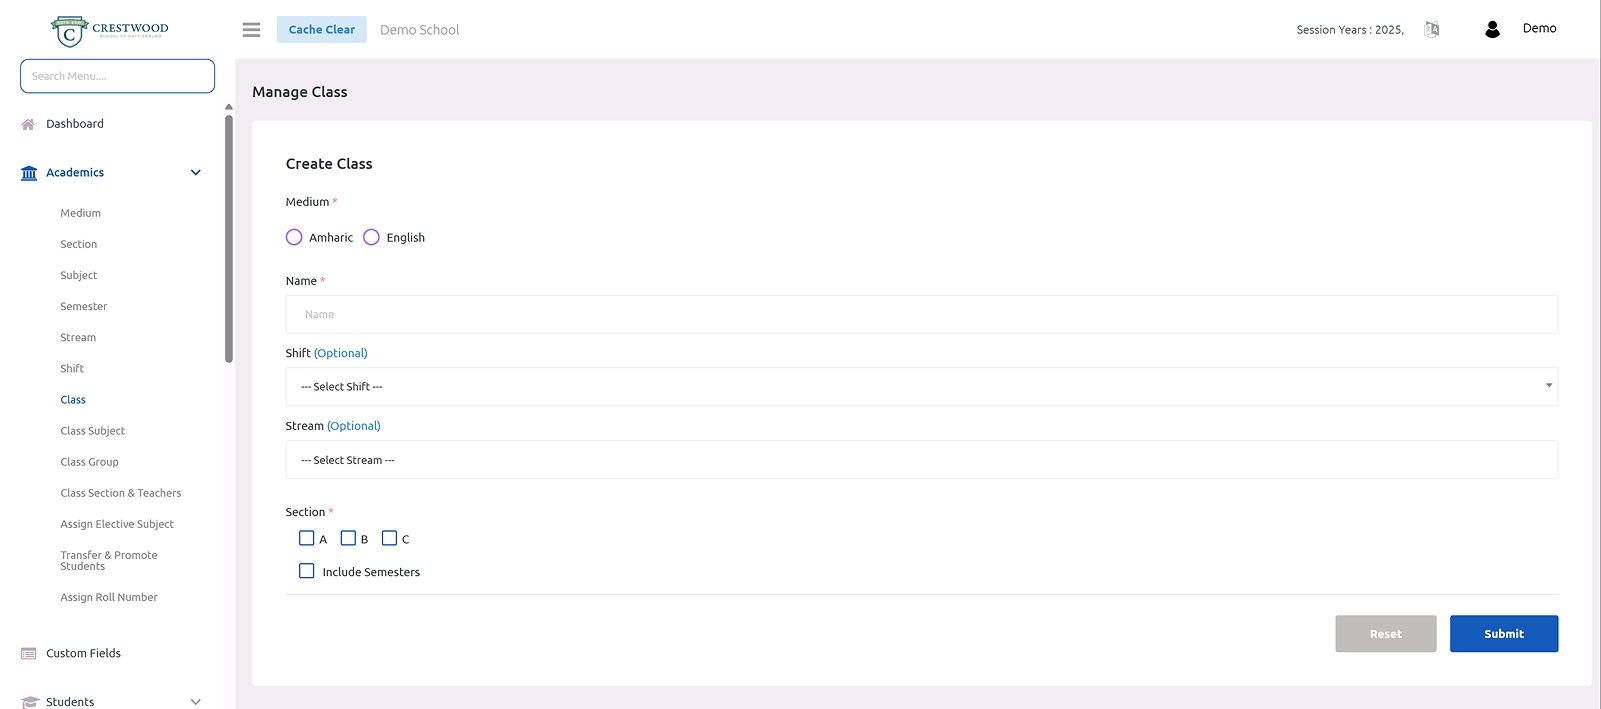
Task: Select the Amharic medium radio button
Action: point(294,237)
